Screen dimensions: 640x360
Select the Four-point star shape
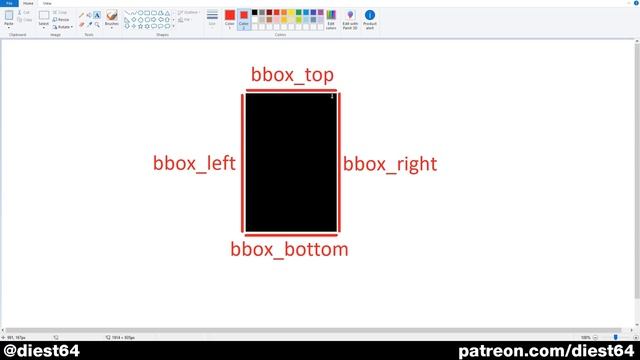coord(133,26)
